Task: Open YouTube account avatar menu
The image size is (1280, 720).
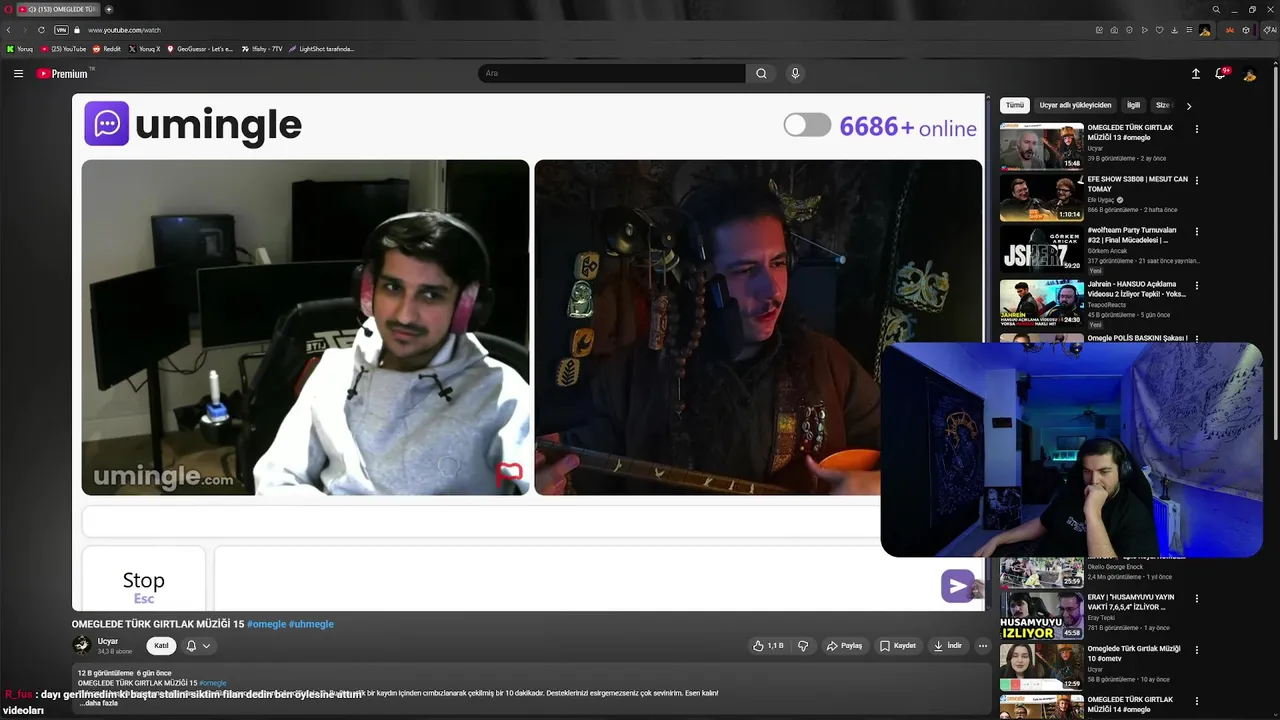Action: (x=1250, y=74)
